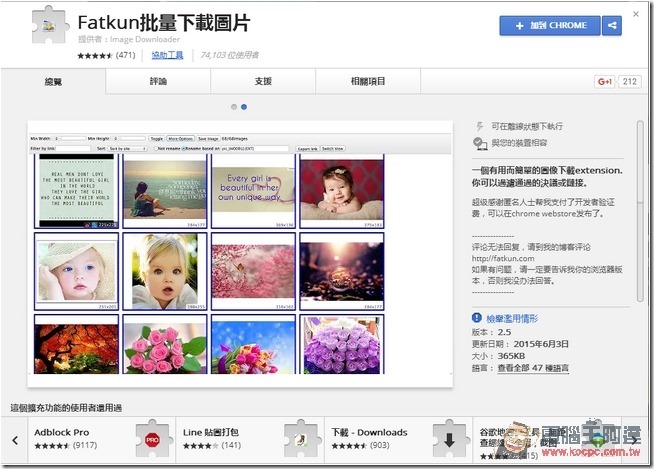Image resolution: width=654 pixels, height=469 pixels.
Task: Click the Google +1 button
Action: [x=604, y=81]
